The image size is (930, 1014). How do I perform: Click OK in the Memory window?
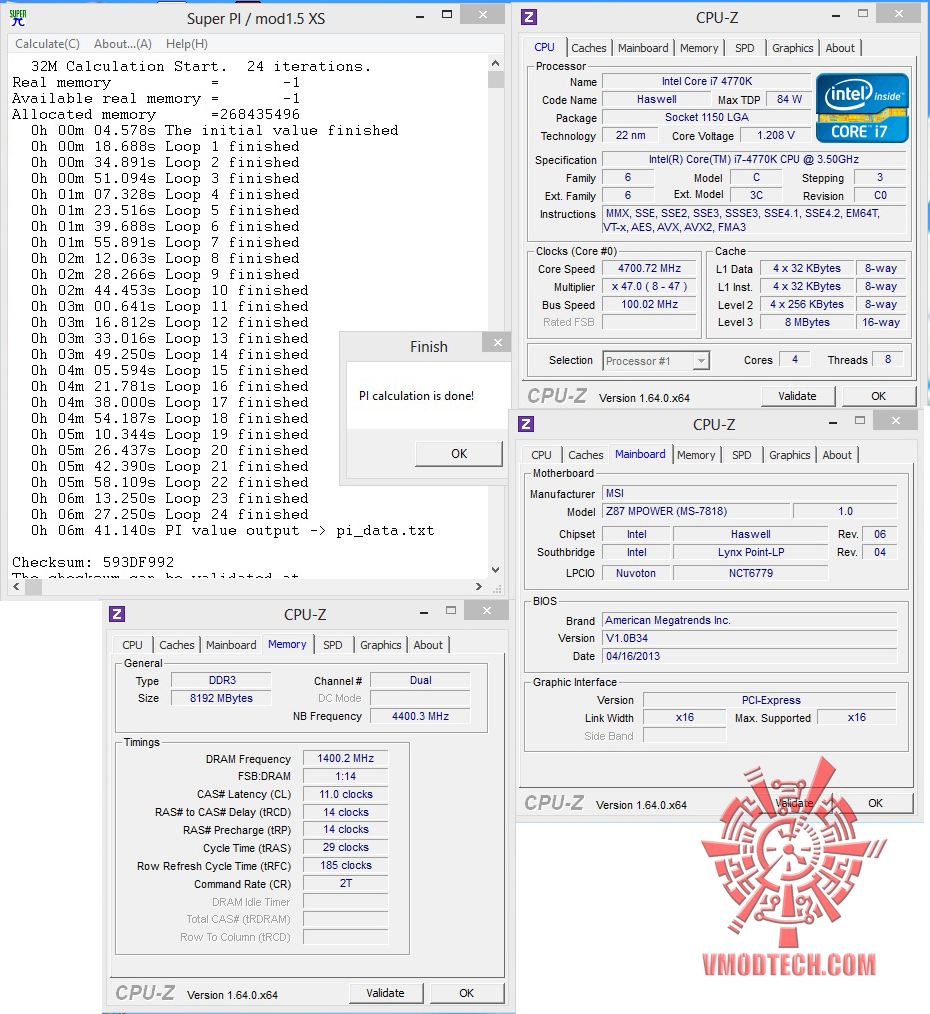click(x=466, y=993)
